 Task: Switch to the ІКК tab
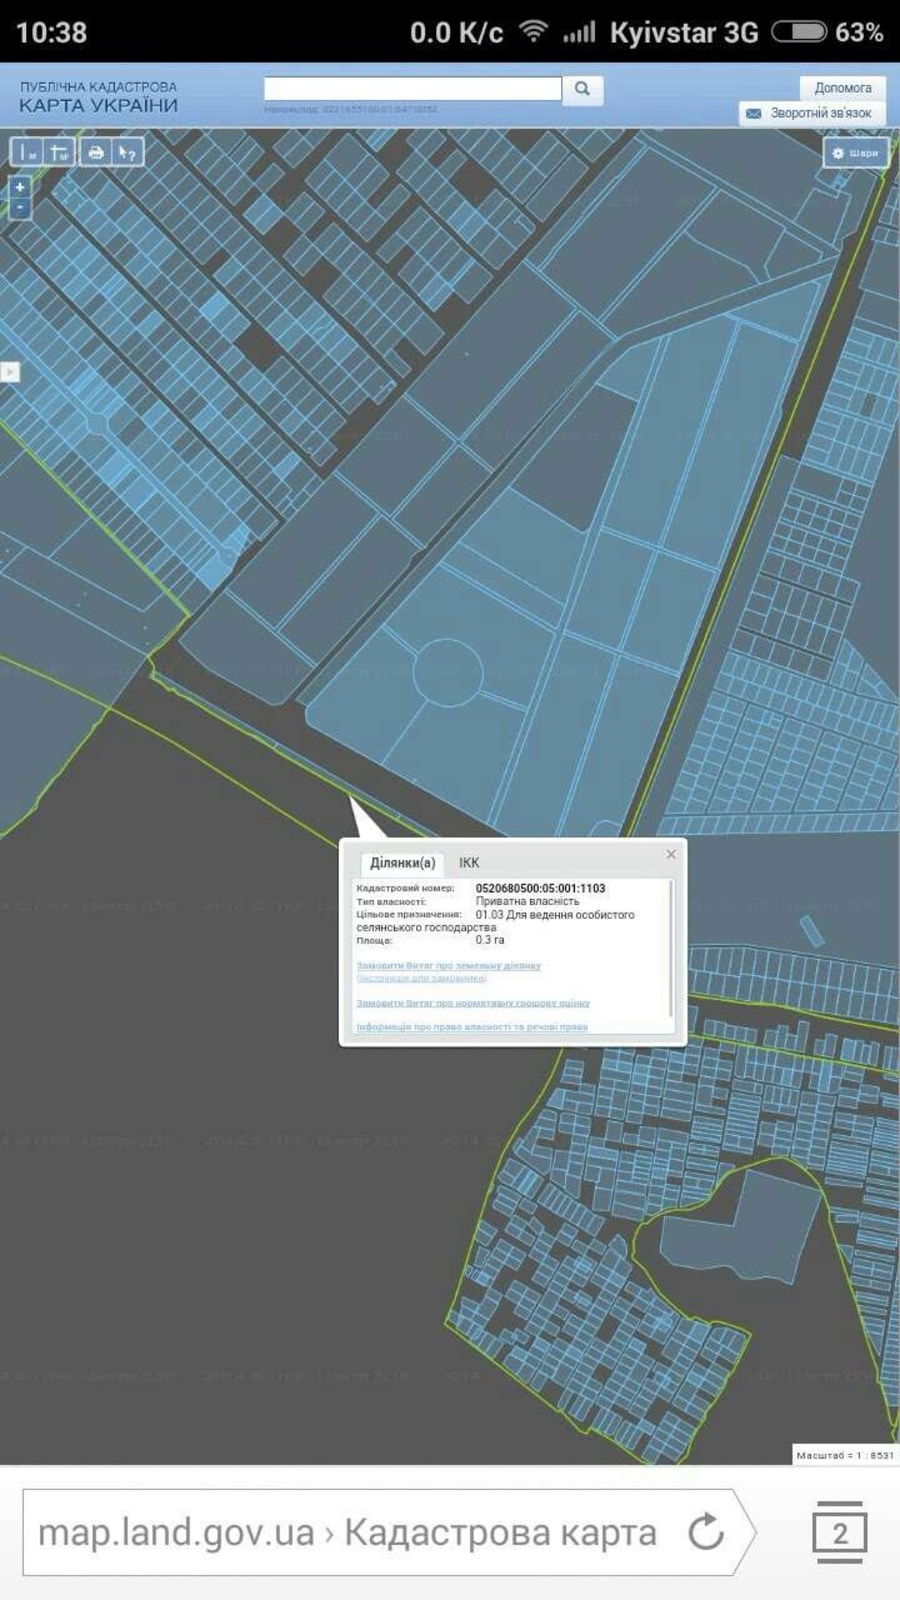point(469,862)
